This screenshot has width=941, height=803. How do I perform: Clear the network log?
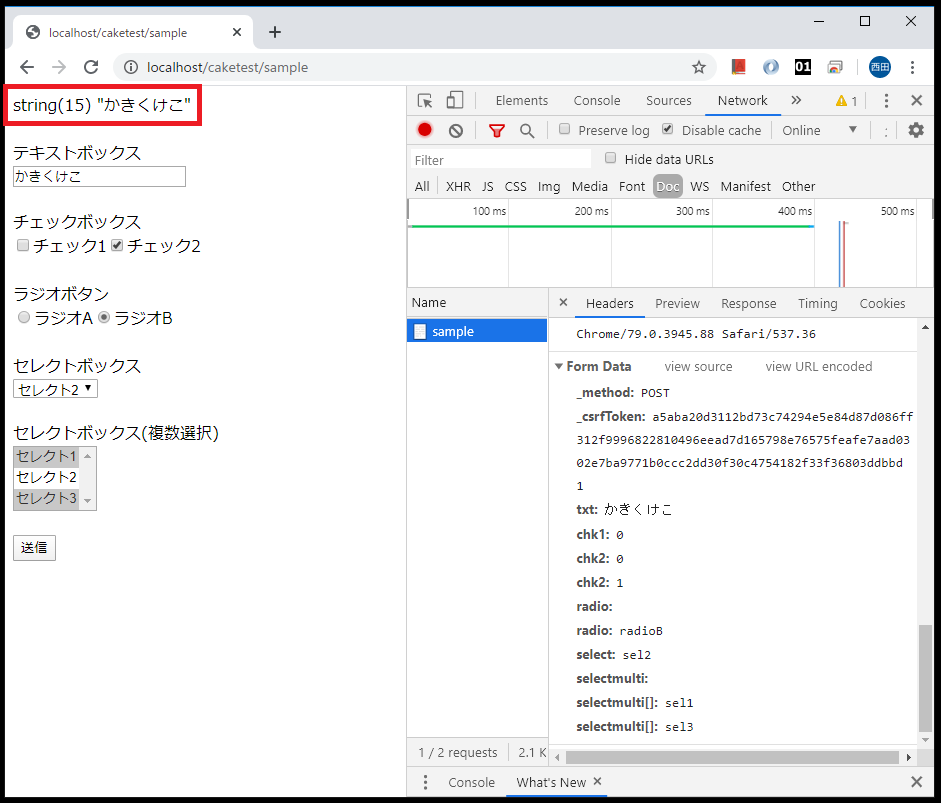click(456, 130)
